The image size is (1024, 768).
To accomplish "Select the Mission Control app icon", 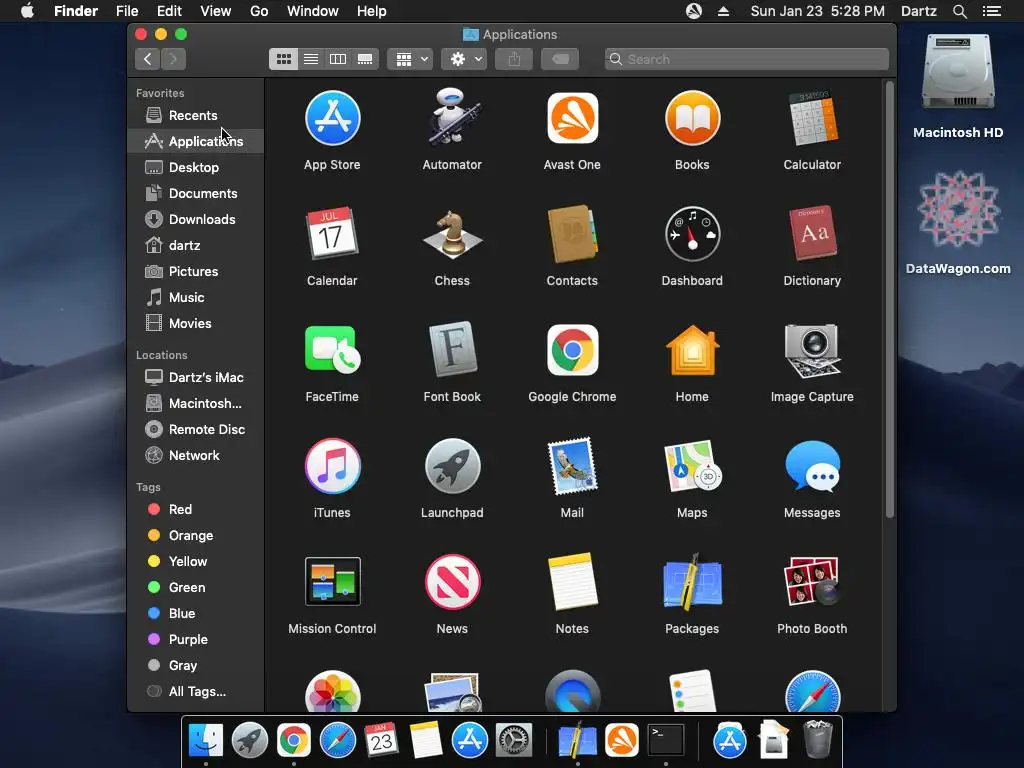I will (x=332, y=582).
